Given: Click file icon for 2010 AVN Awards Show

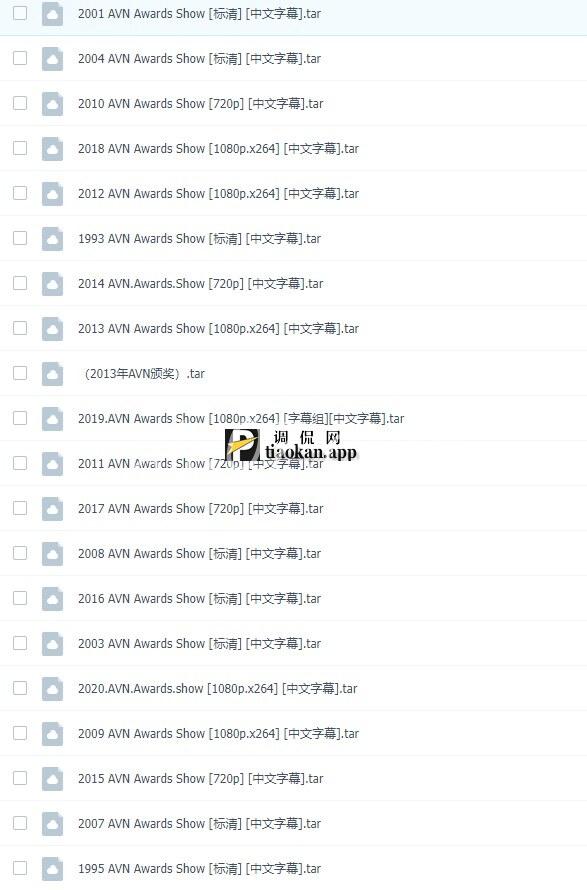Looking at the screenshot, I should point(52,103).
